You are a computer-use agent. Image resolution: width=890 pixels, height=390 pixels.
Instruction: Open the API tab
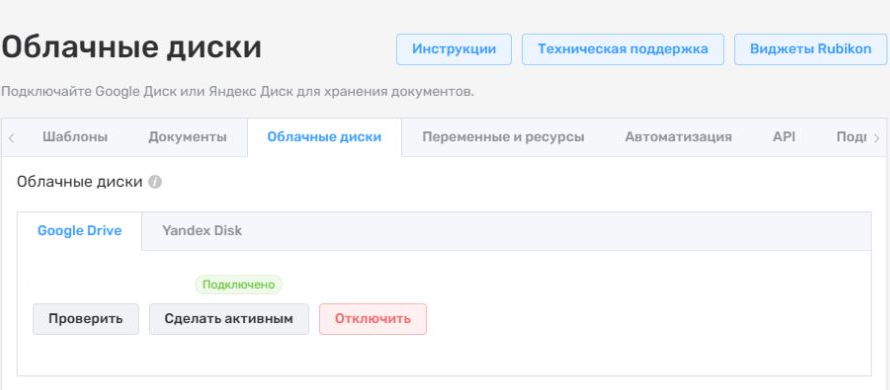[784, 137]
